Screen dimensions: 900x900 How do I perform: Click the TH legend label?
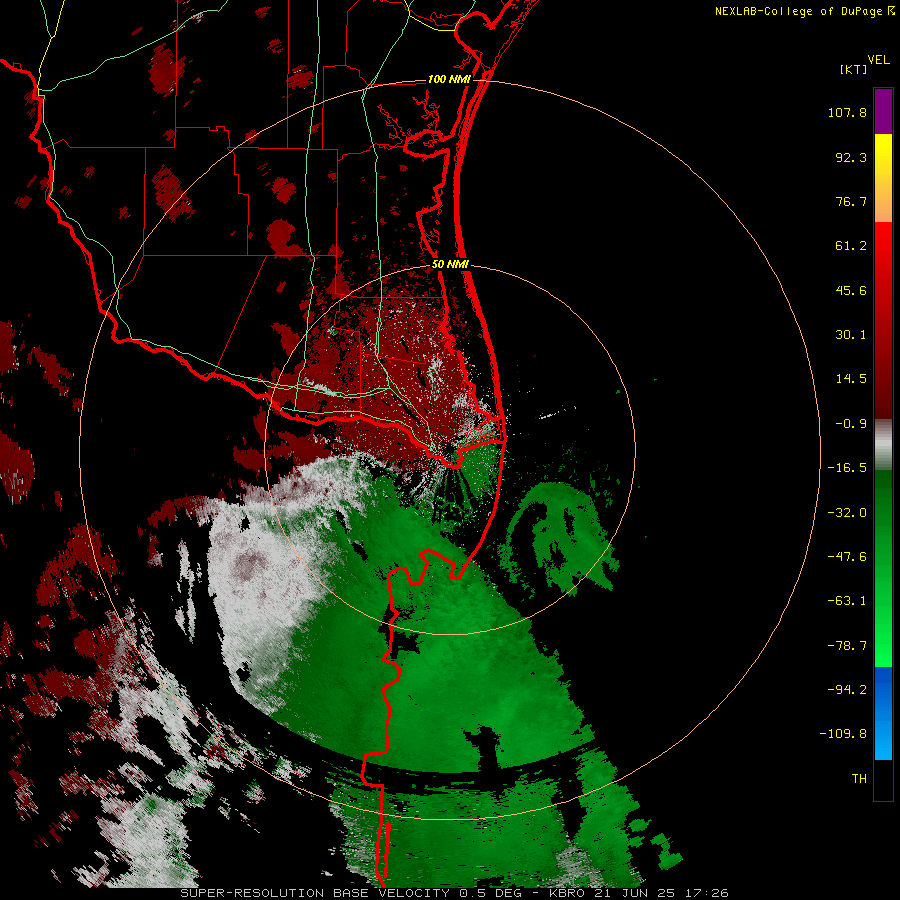pyautogui.click(x=859, y=779)
